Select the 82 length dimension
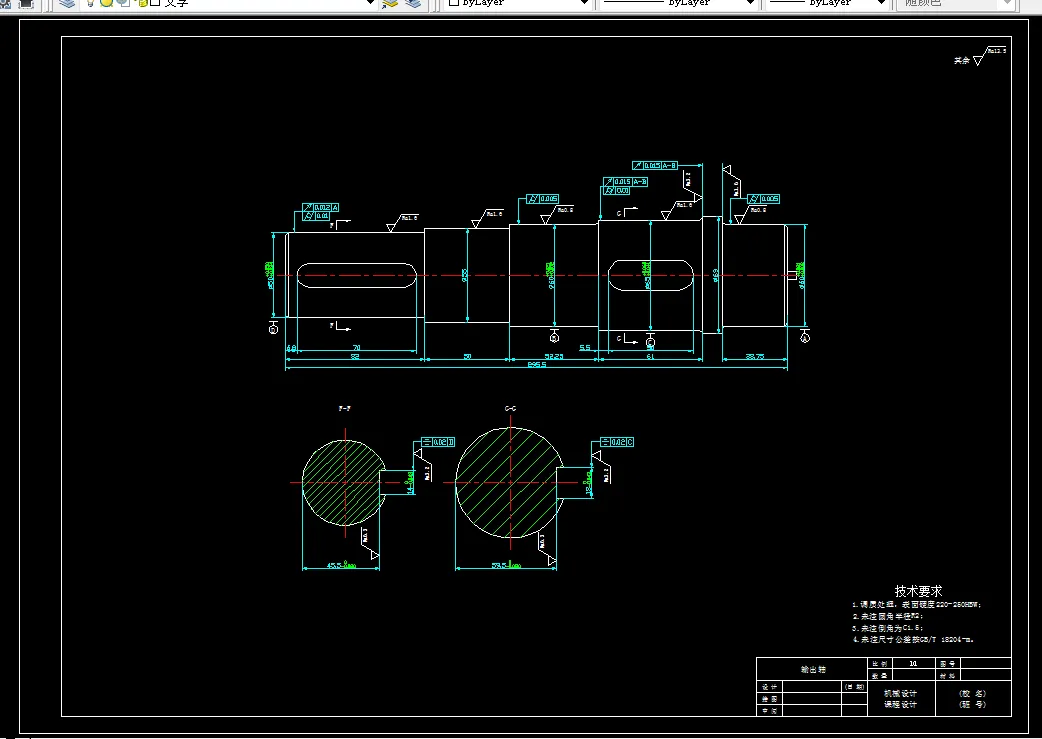Image resolution: width=1042 pixels, height=739 pixels. coord(355,357)
